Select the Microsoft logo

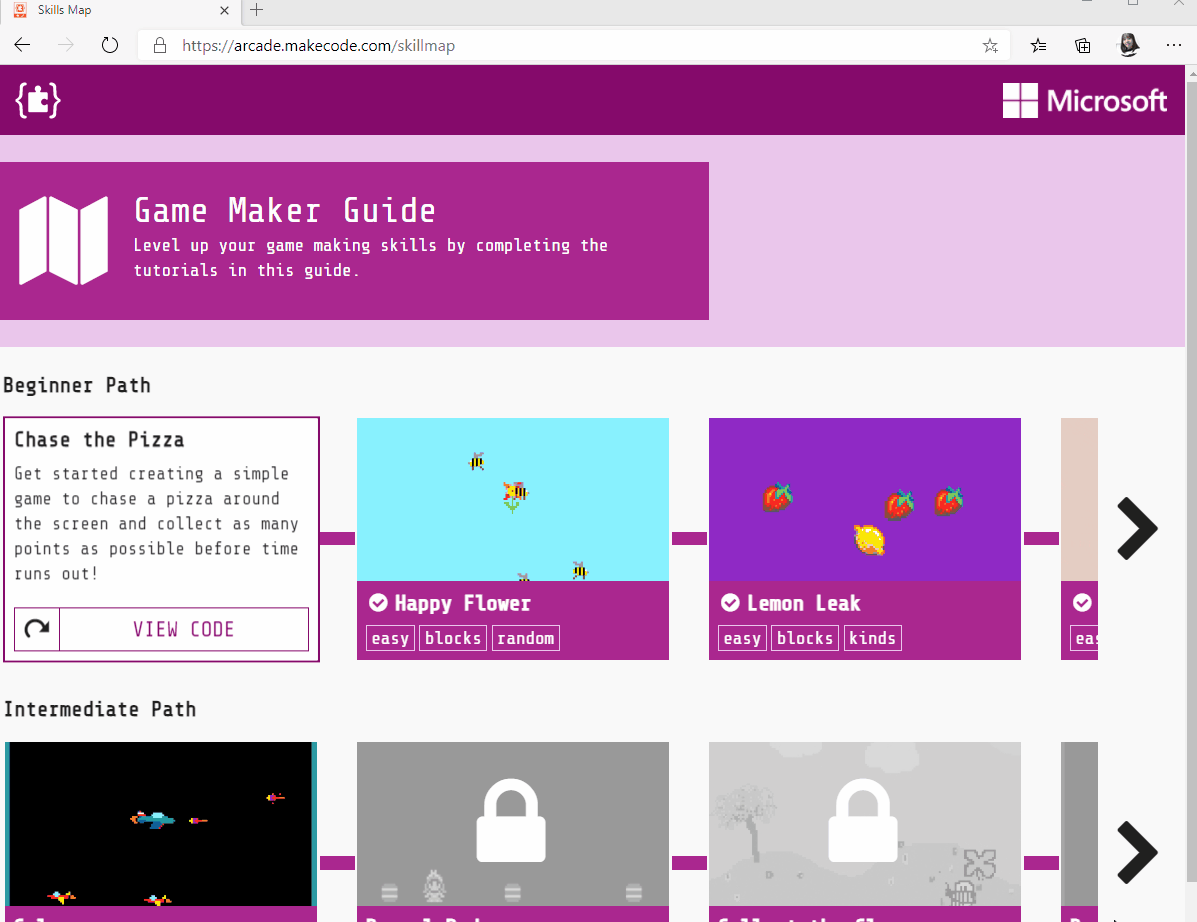(1085, 100)
